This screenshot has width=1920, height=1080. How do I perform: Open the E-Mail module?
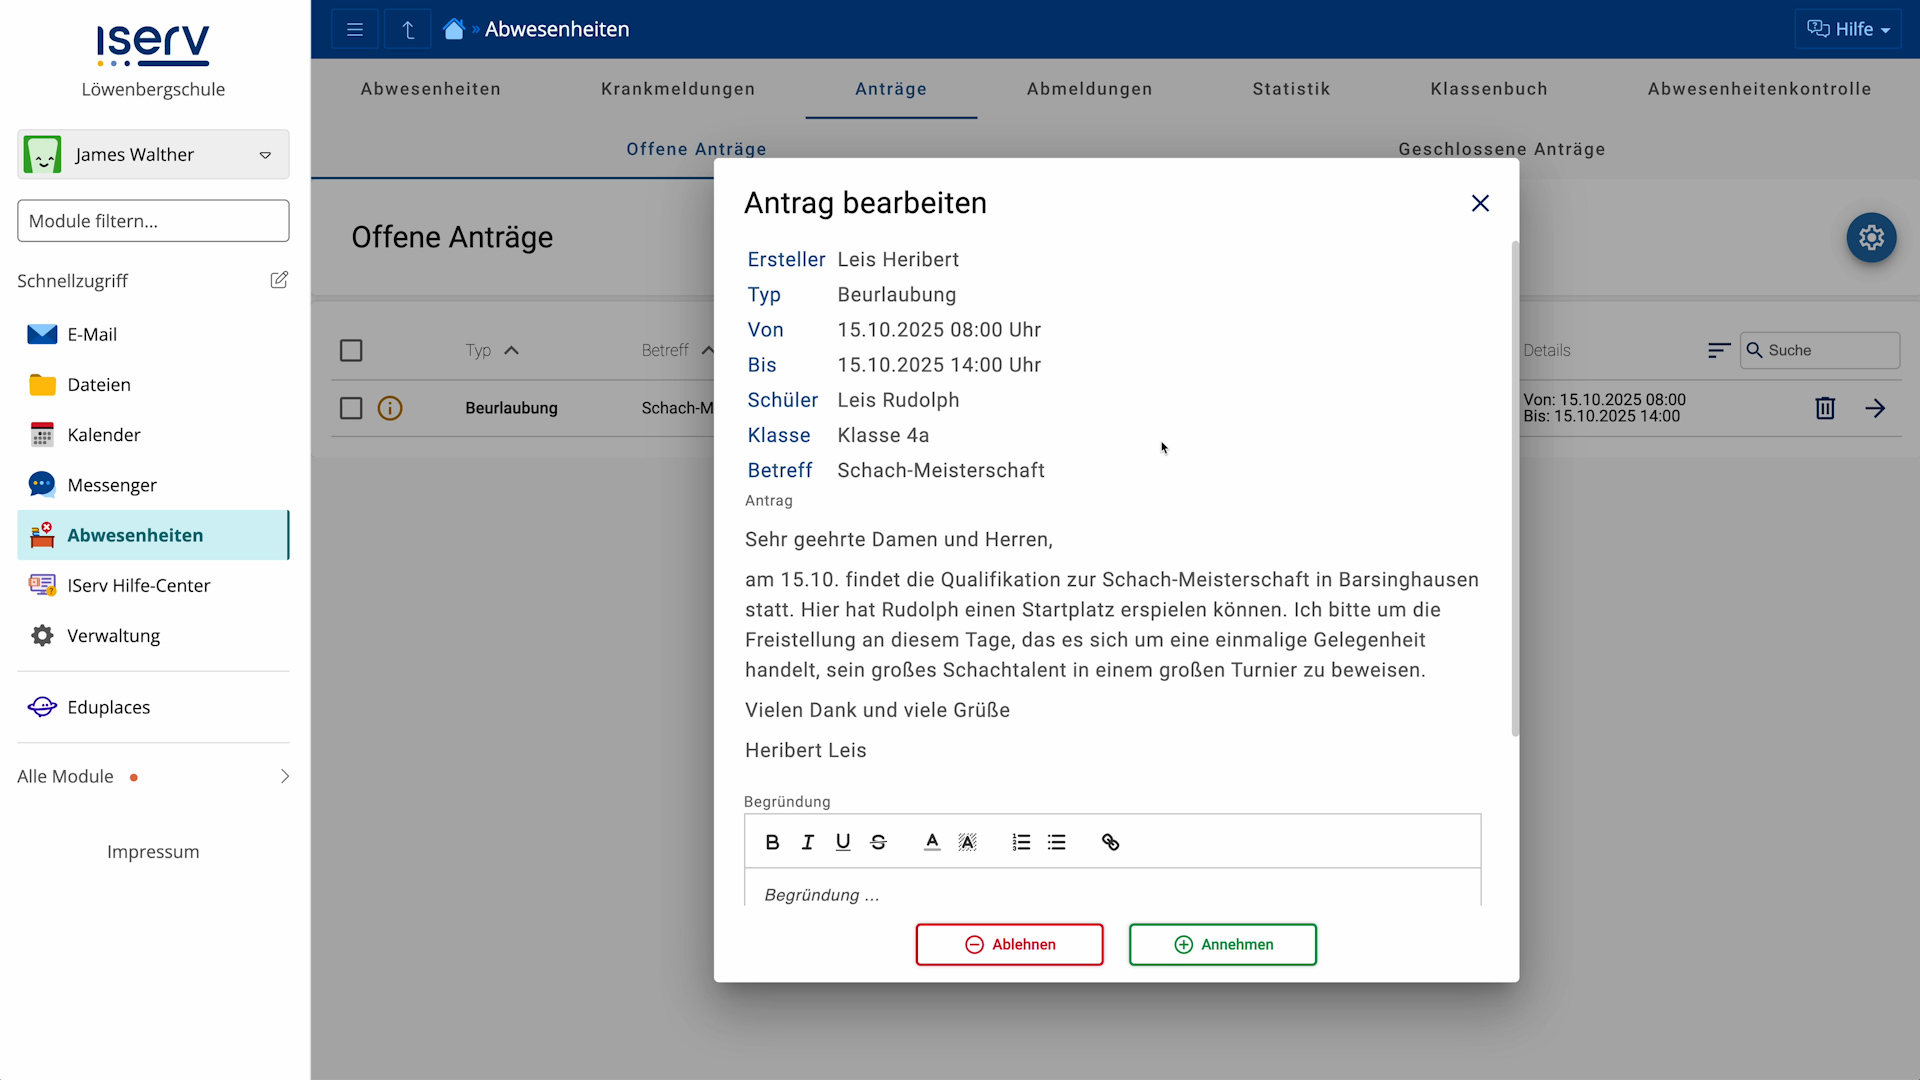tap(92, 334)
